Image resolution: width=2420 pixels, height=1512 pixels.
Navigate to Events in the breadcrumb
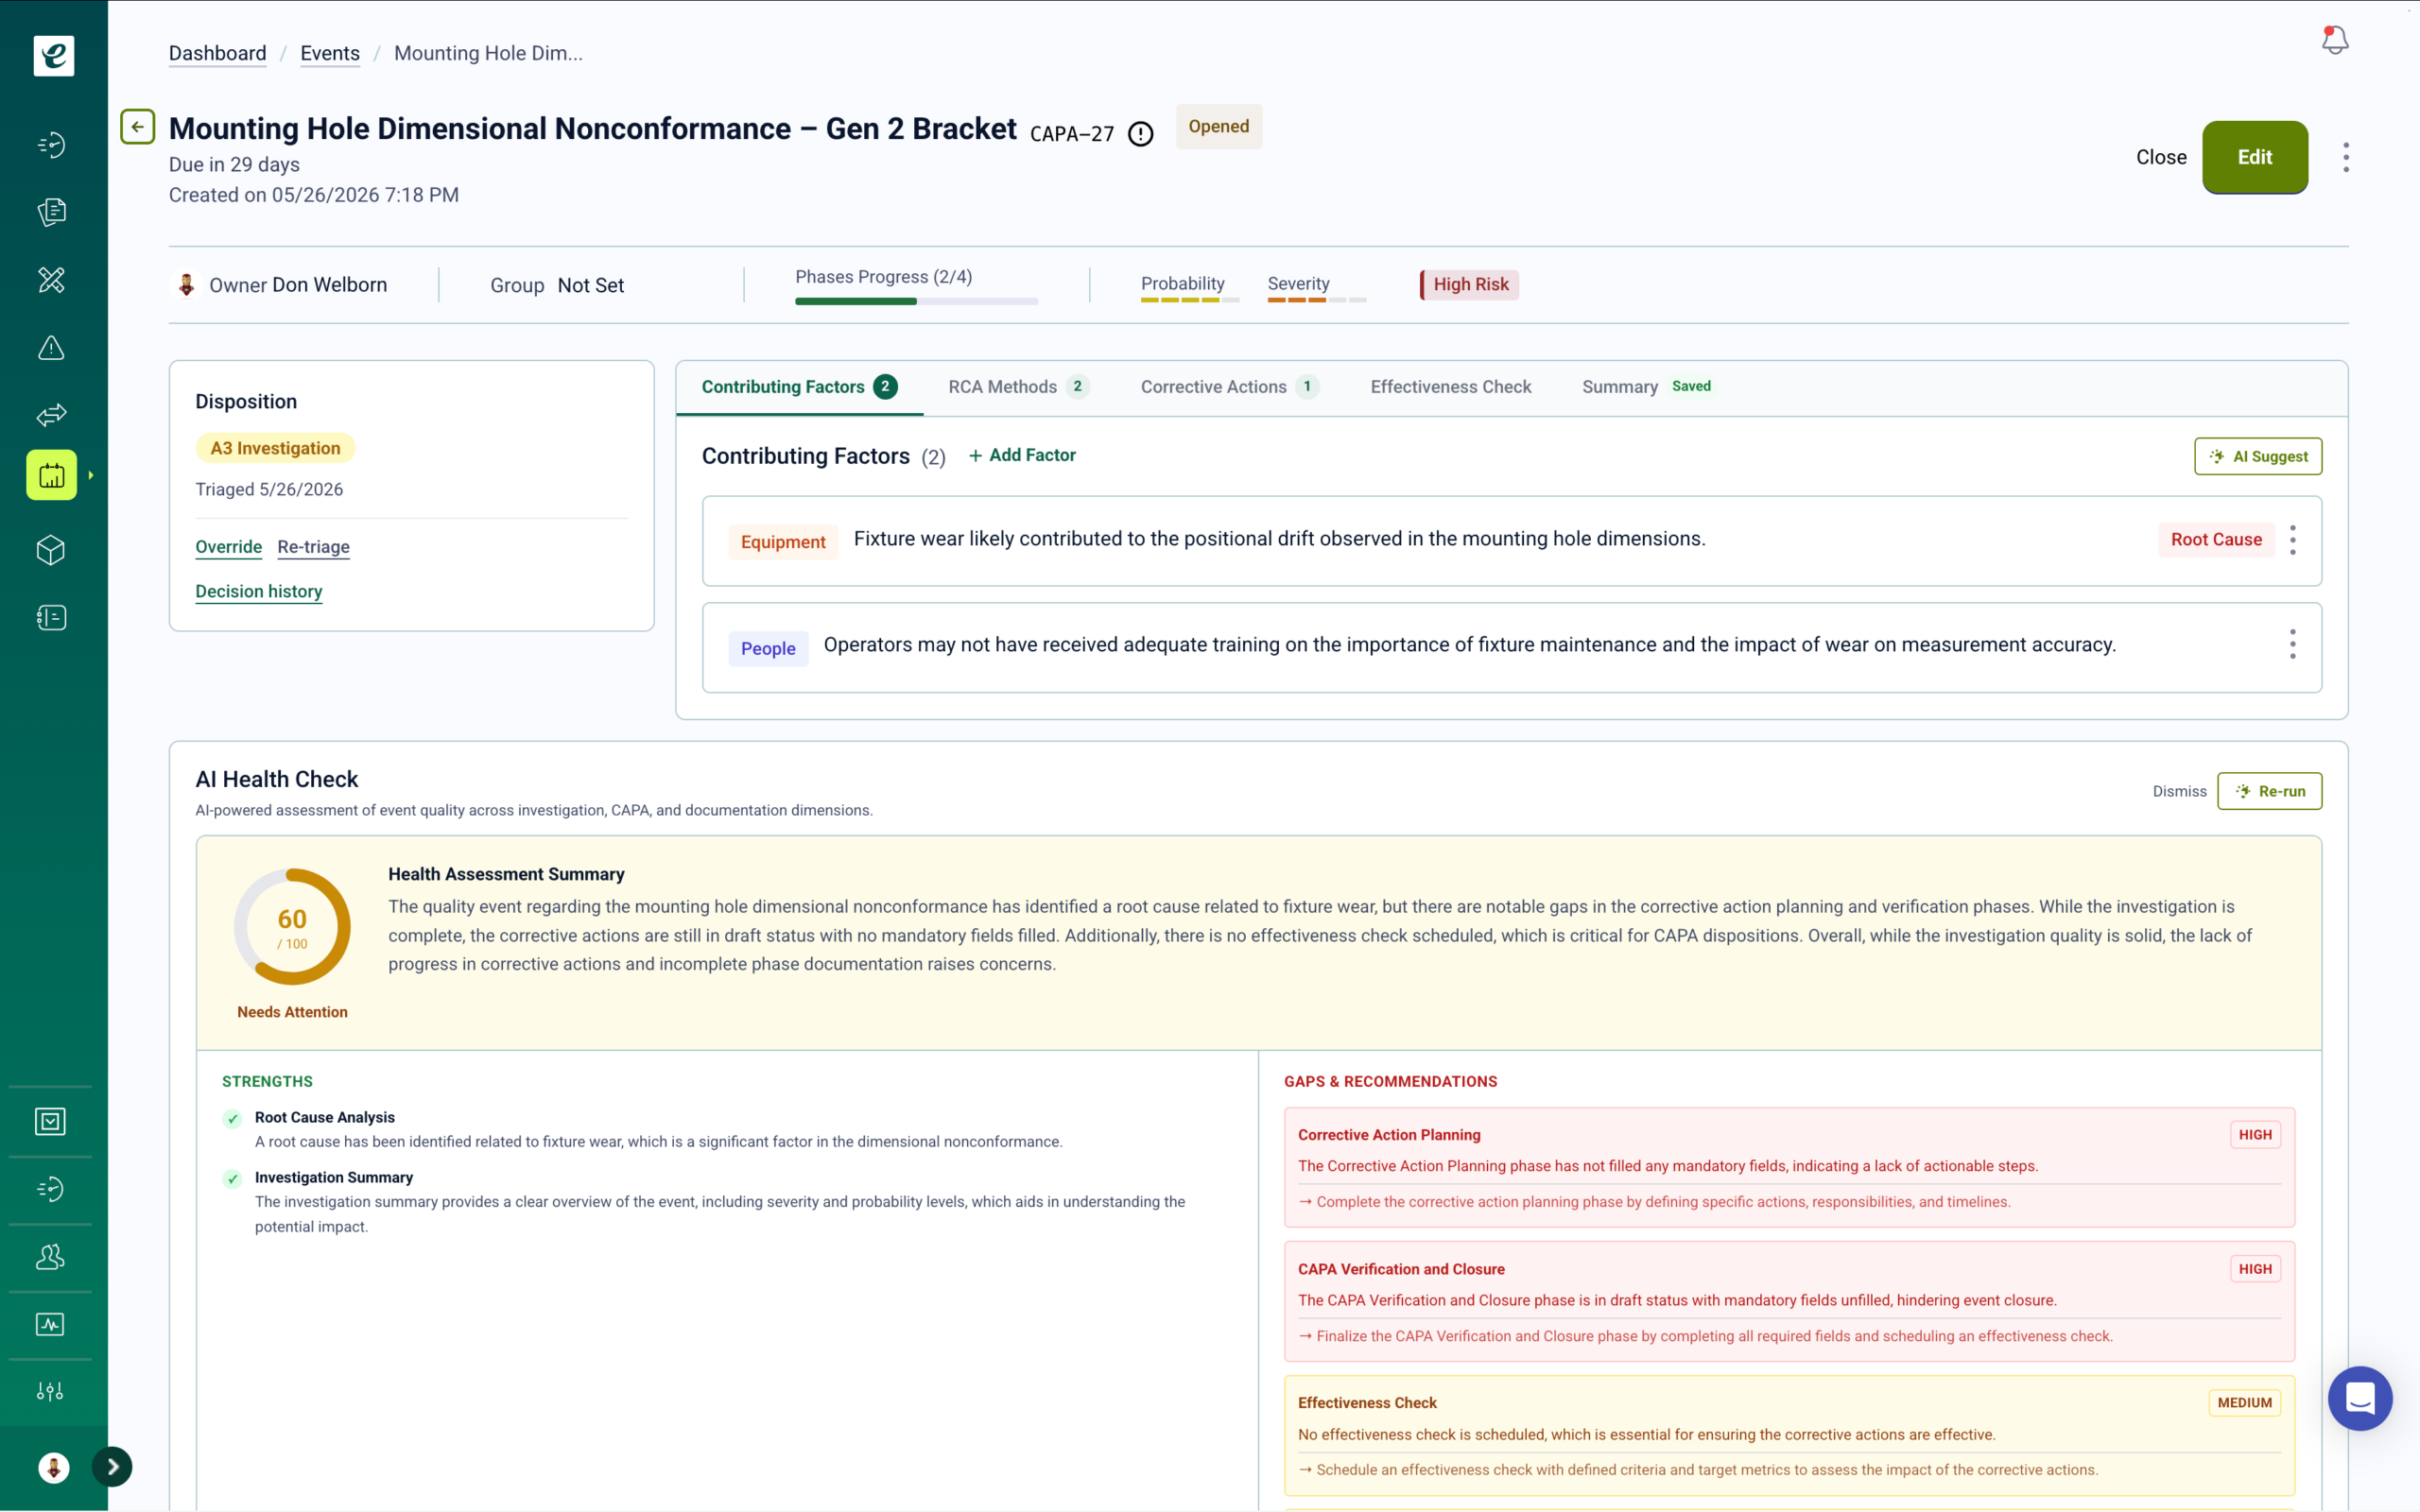330,53
